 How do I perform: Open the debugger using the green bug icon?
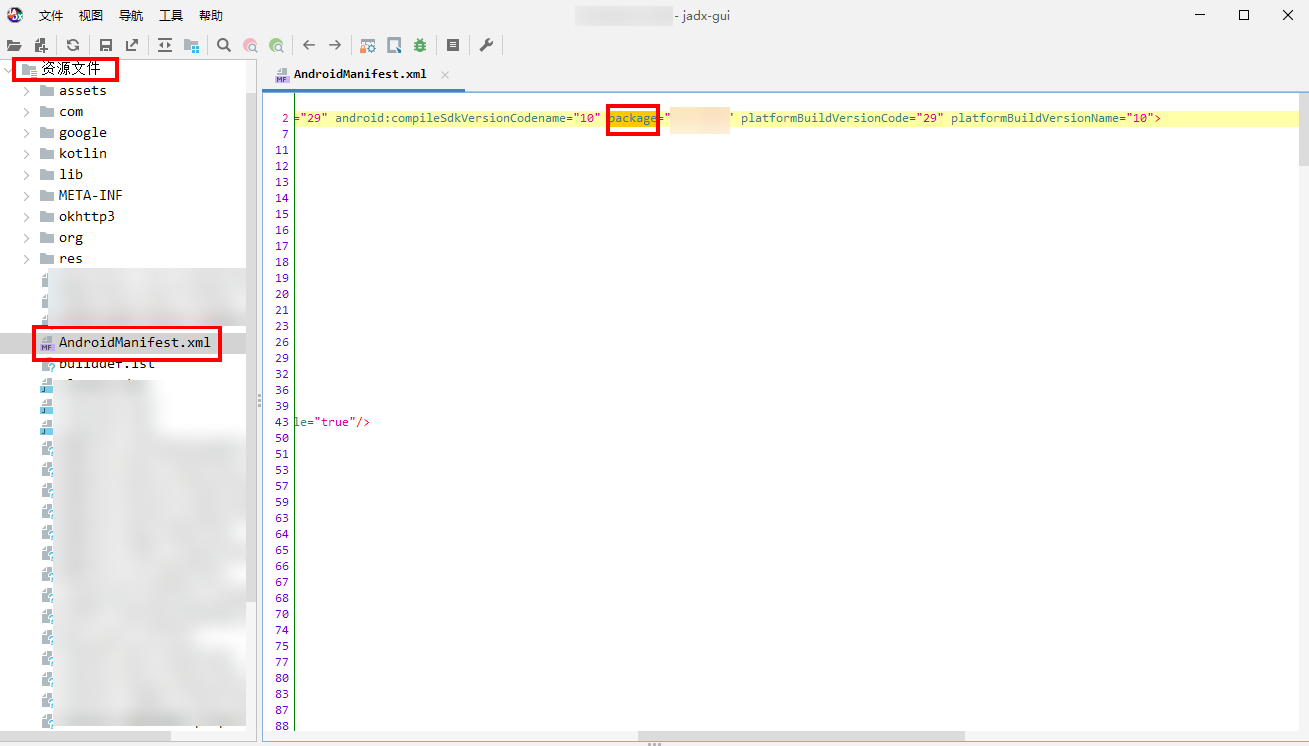point(420,45)
